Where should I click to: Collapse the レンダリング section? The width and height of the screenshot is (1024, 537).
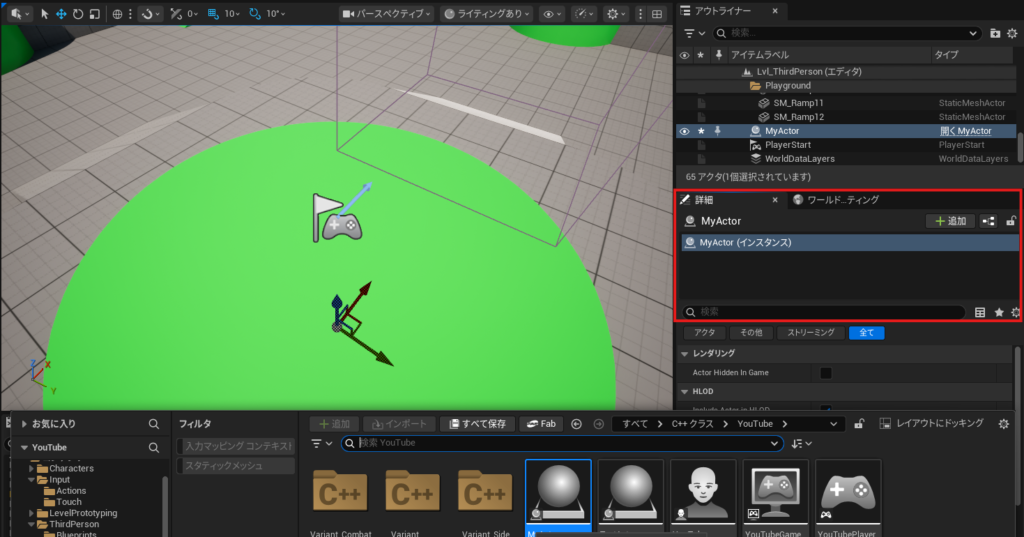pos(685,354)
